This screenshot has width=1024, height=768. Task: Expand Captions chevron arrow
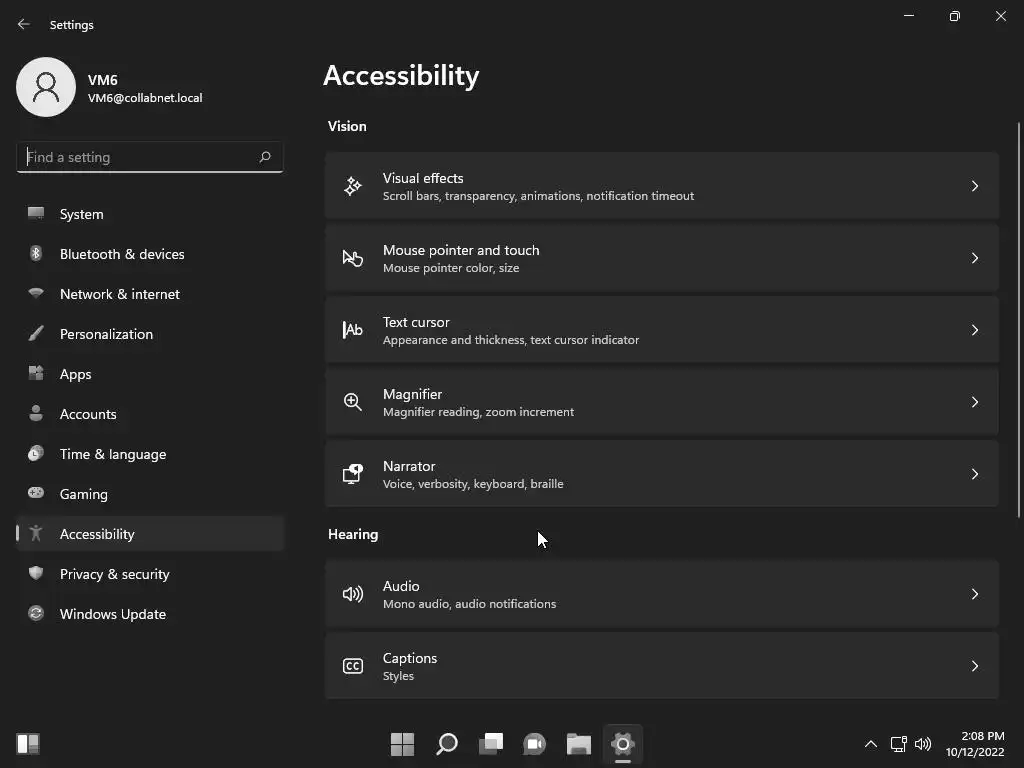(974, 666)
